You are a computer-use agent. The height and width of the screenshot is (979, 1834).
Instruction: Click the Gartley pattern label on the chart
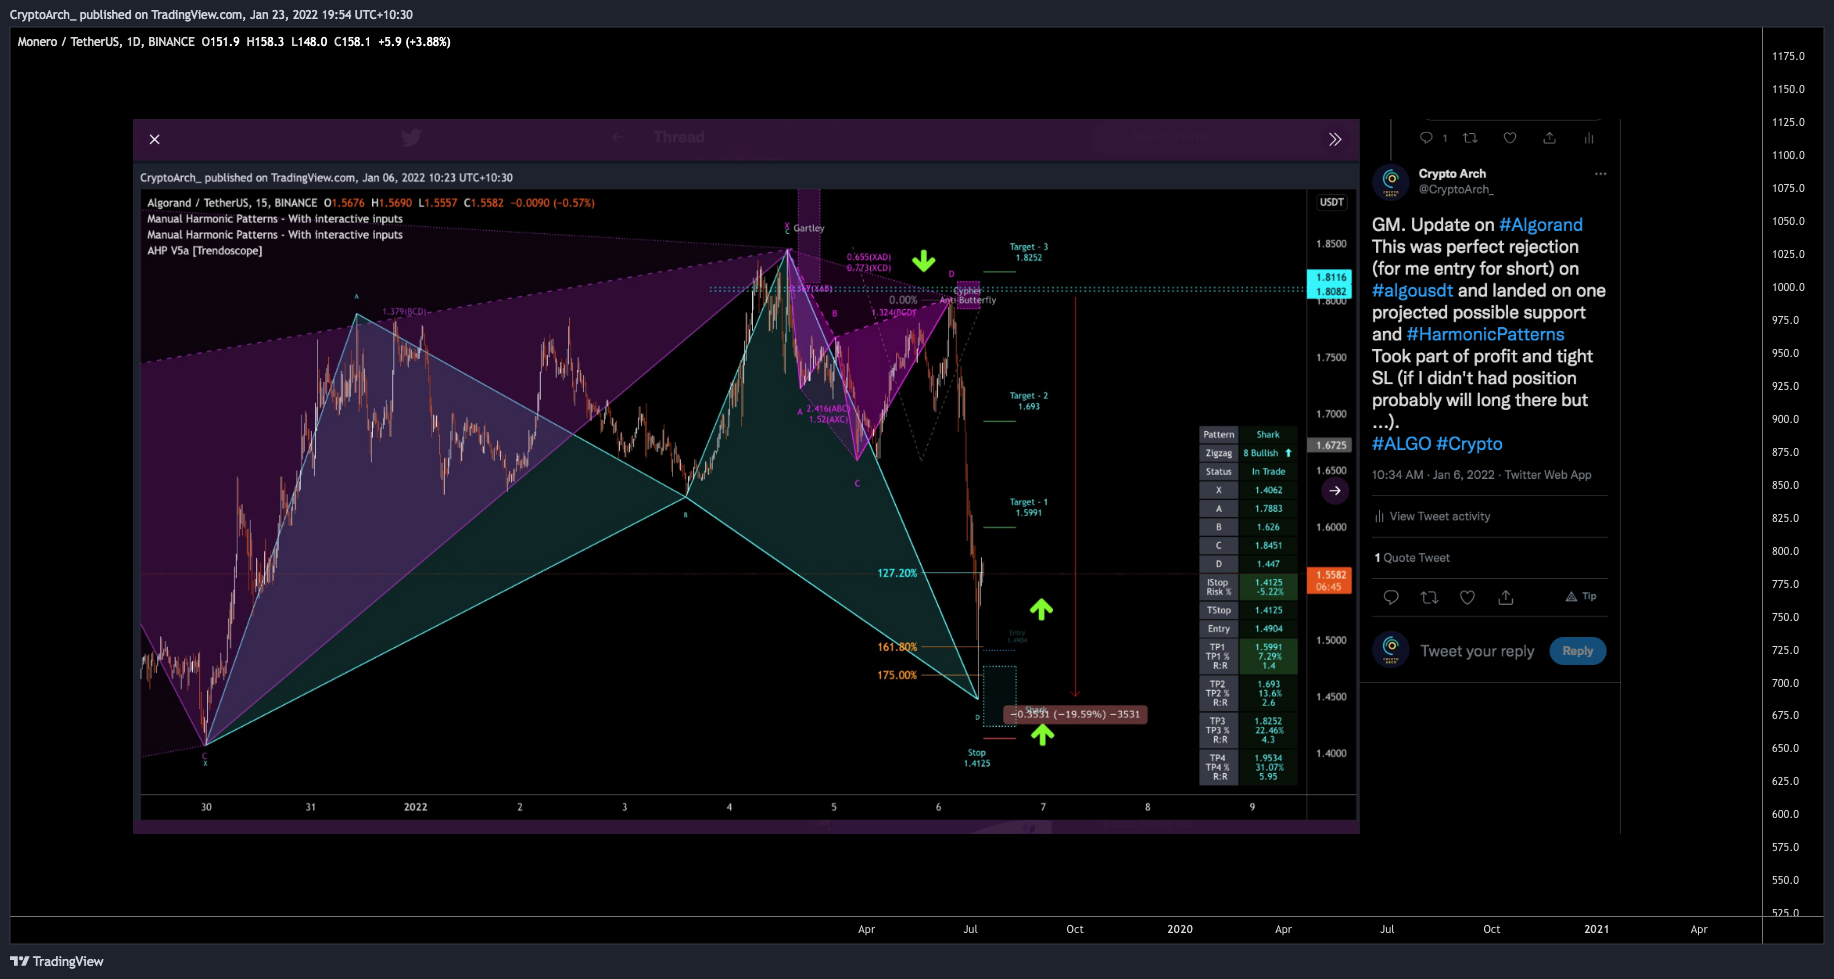point(809,228)
